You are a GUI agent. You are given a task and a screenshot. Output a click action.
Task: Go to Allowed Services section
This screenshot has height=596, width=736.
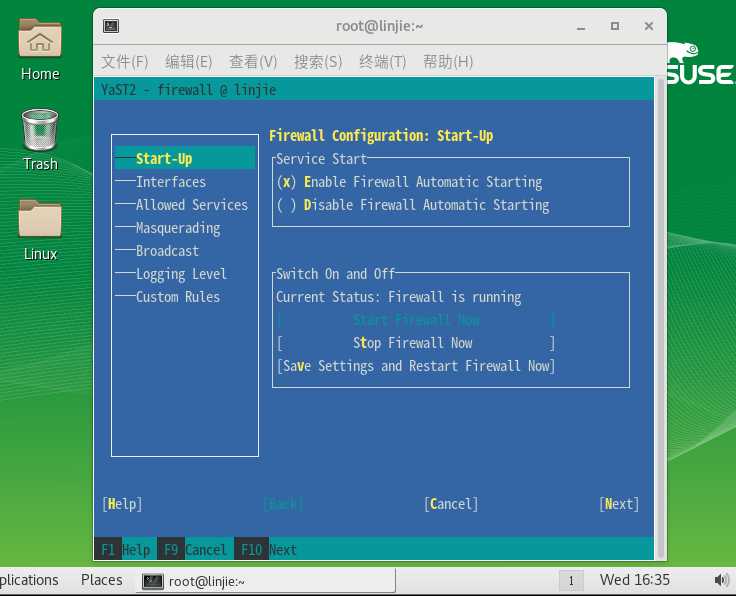(x=192, y=205)
